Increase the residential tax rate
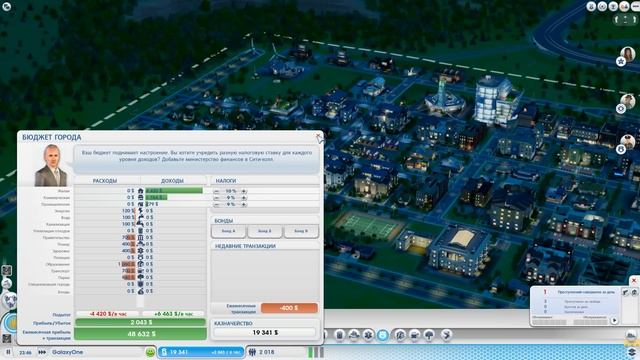 244,191
